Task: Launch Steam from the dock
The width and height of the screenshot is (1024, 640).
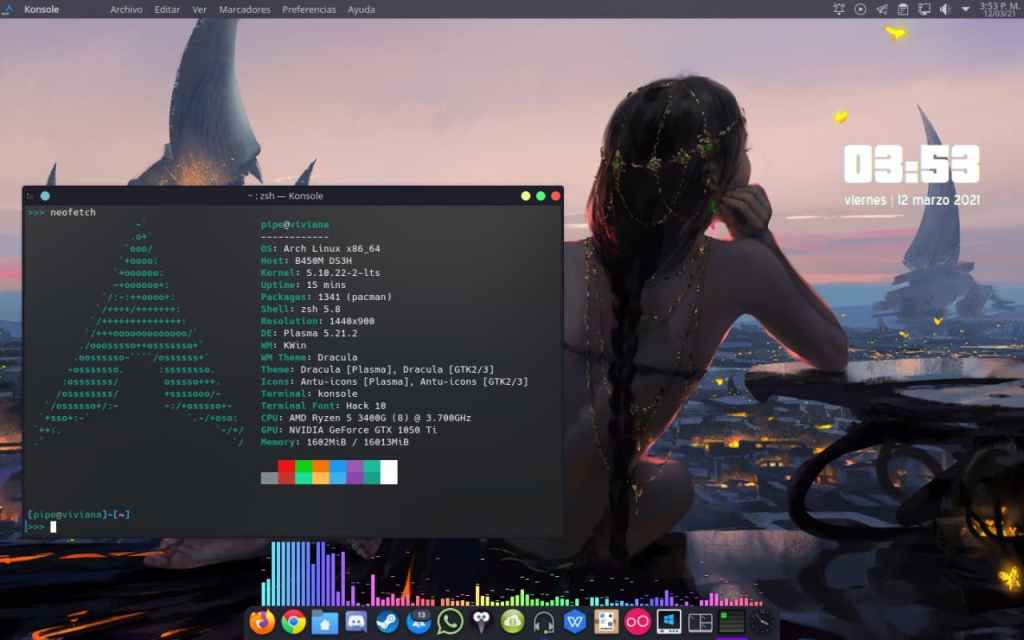Action: pos(387,622)
